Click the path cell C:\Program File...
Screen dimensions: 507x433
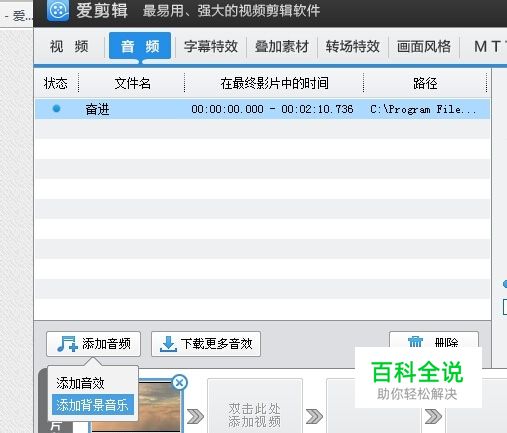pos(423,109)
